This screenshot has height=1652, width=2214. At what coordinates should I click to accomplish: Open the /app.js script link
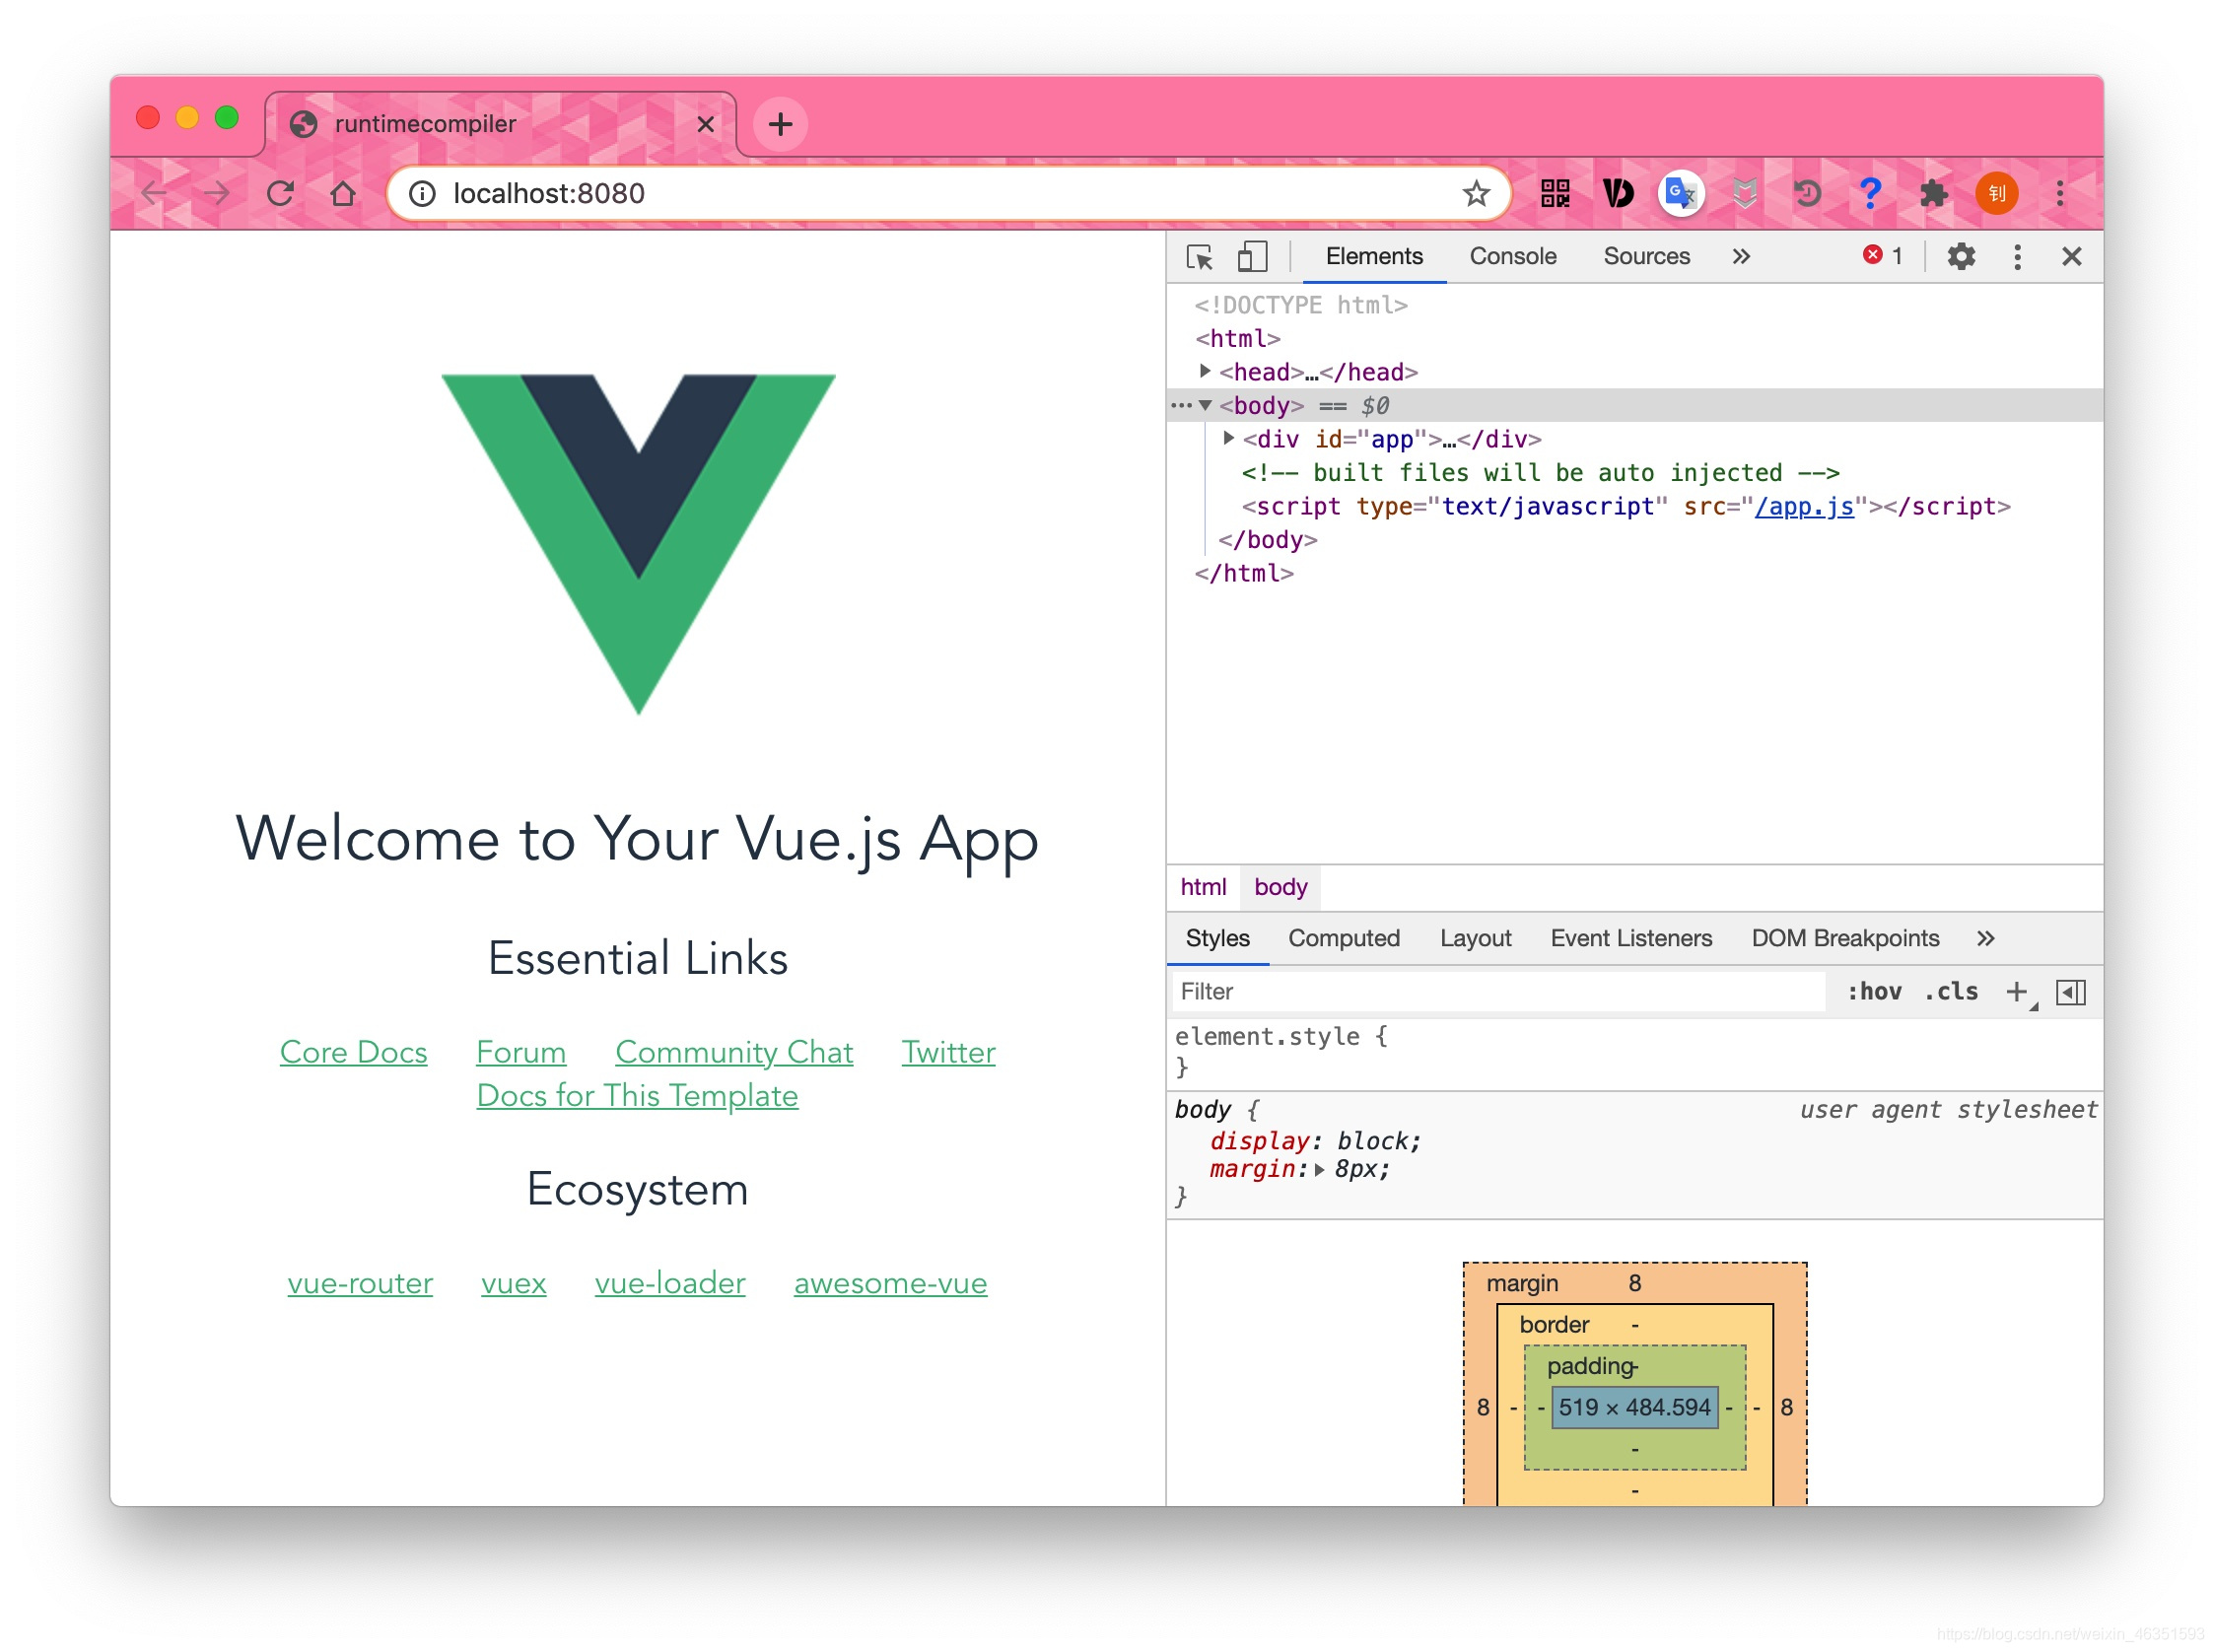(x=1803, y=506)
